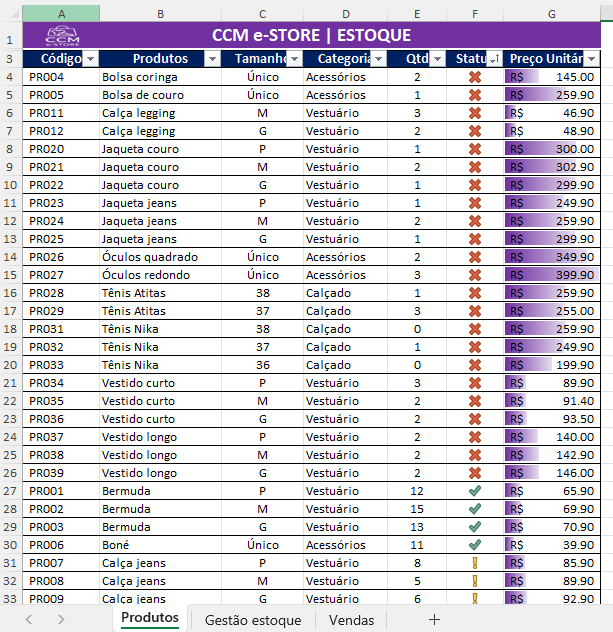
Task: Open the Status sorted filter dropdown
Action: click(x=495, y=59)
